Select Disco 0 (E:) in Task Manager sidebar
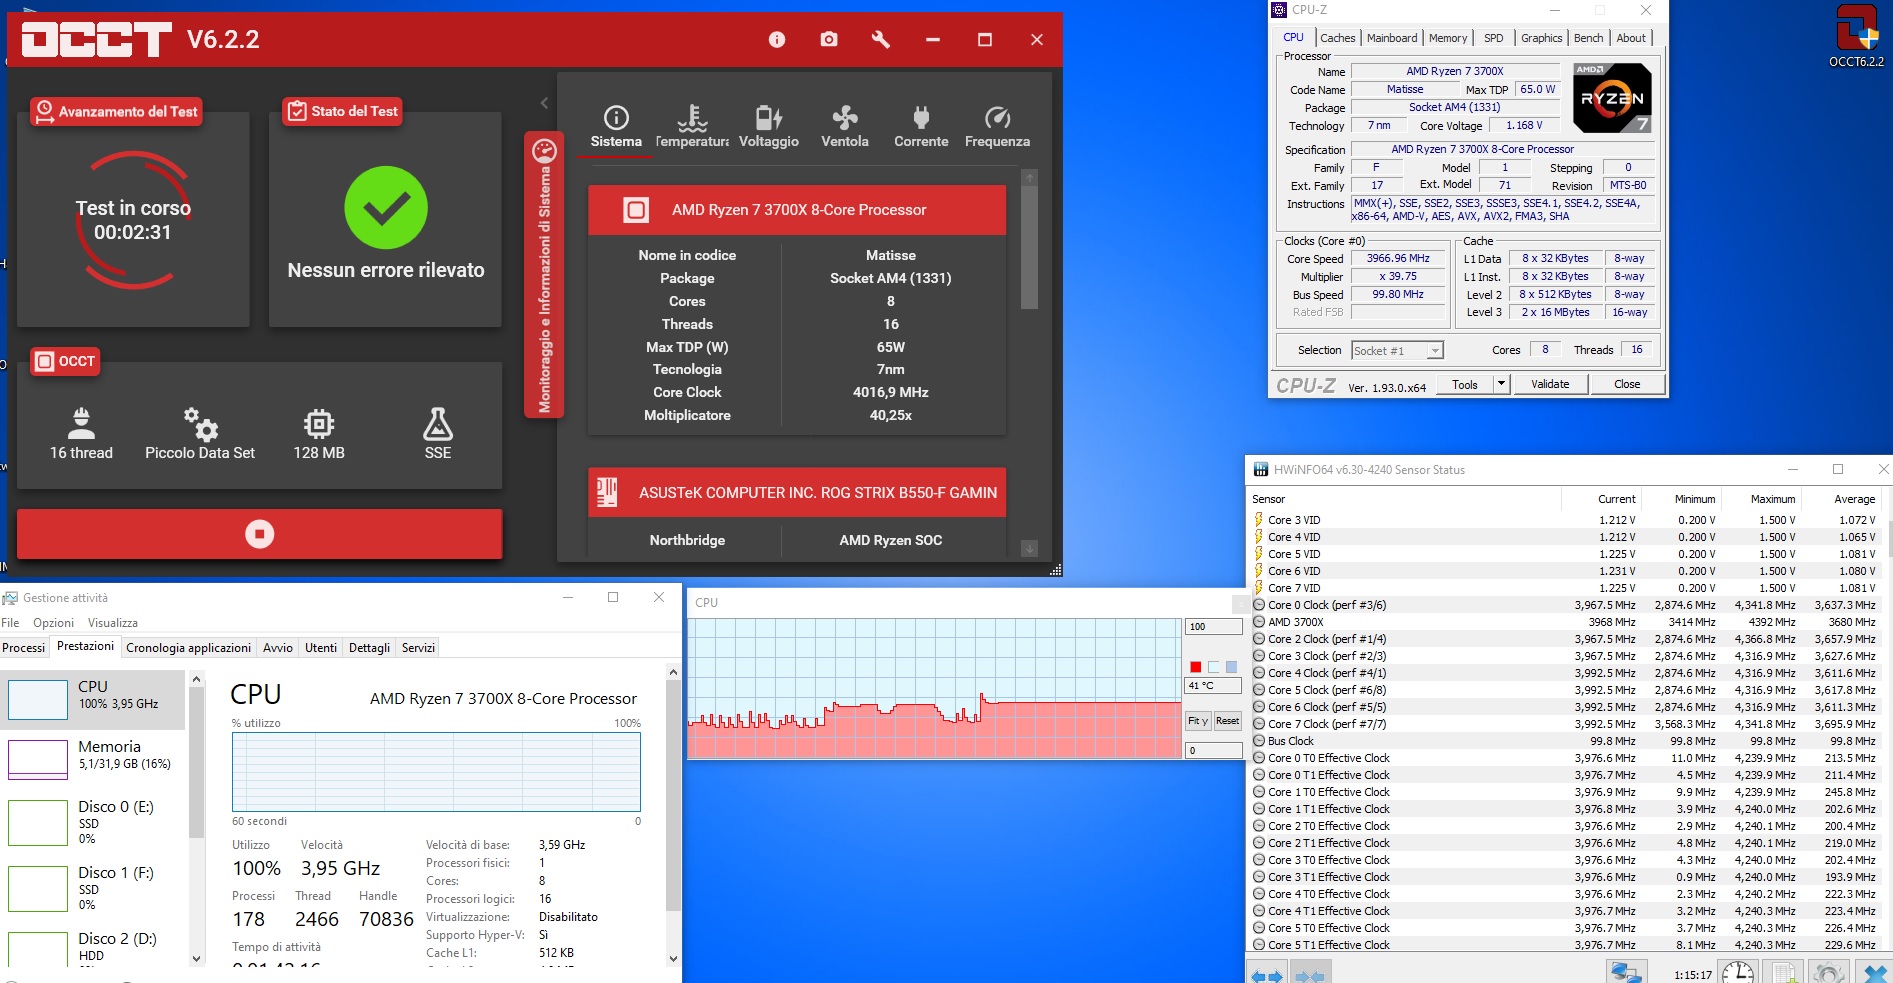This screenshot has height=983, width=1893. pos(93,822)
